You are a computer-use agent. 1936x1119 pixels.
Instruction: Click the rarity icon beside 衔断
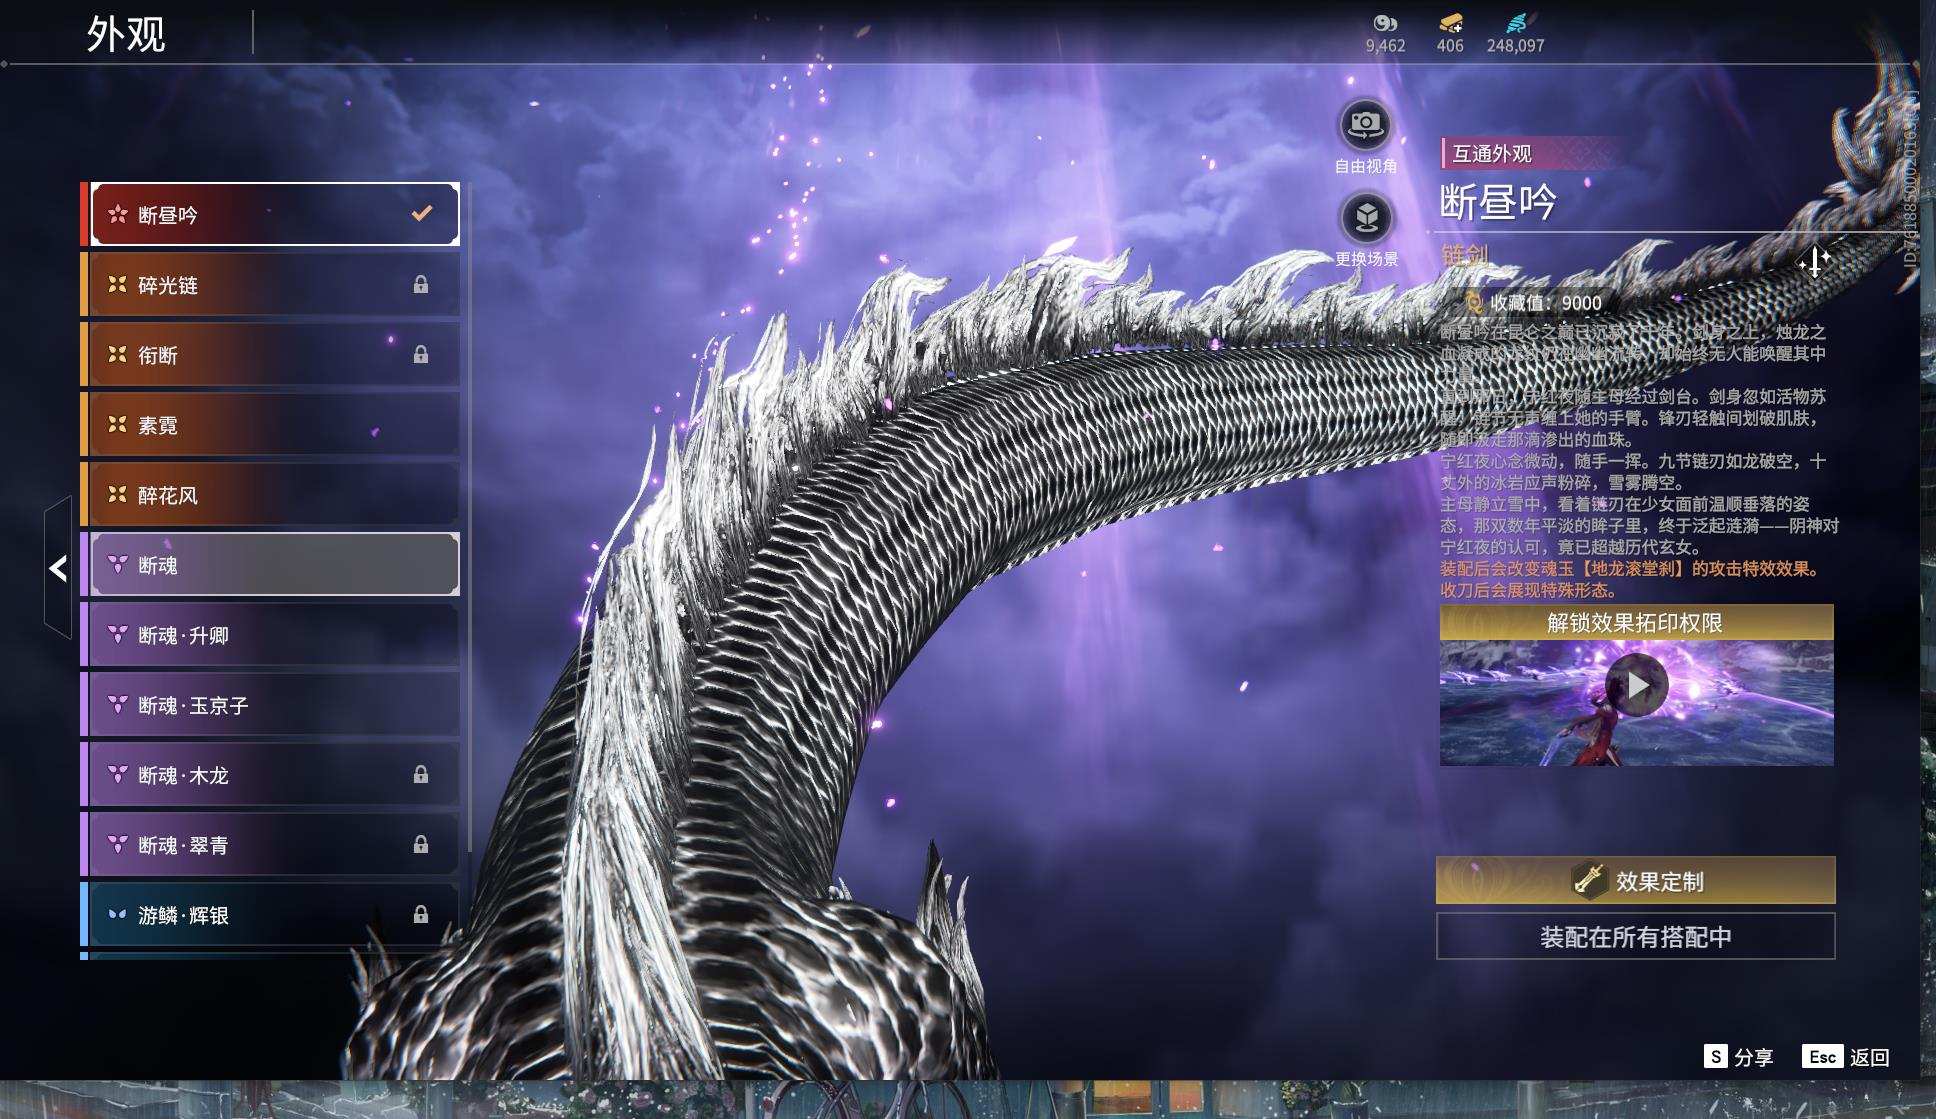point(117,354)
